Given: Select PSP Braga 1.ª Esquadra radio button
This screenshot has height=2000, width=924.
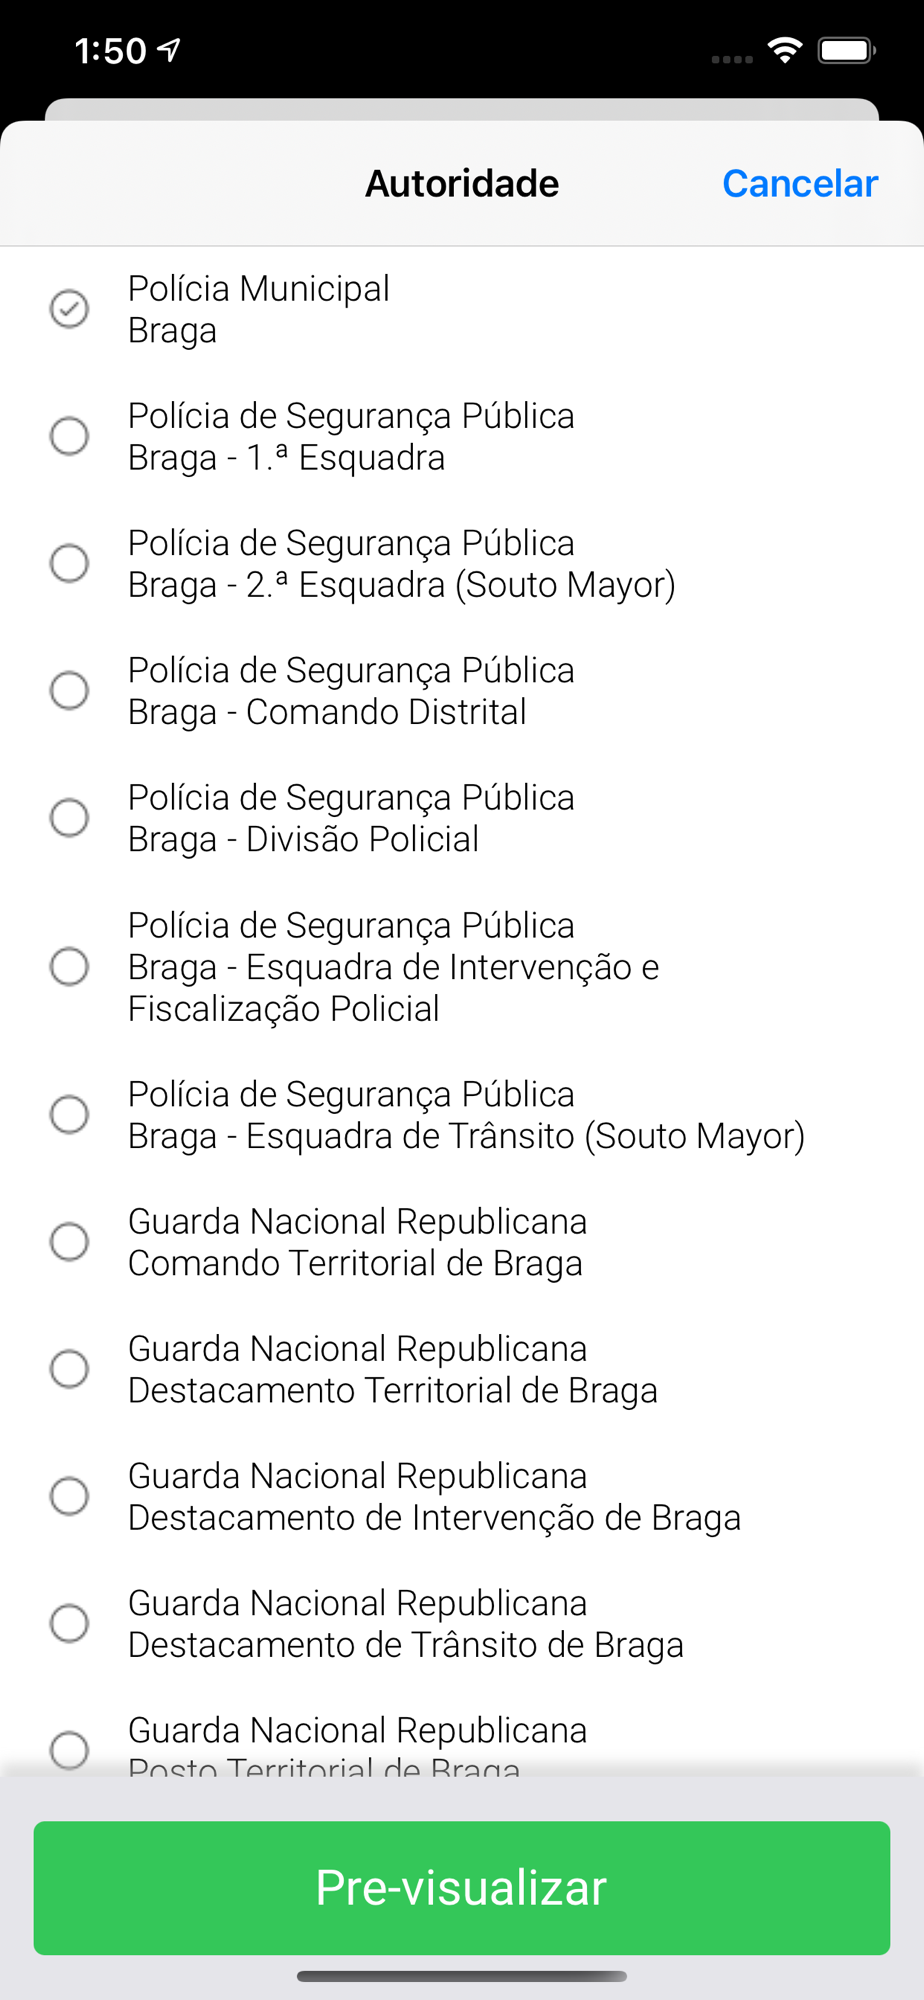Looking at the screenshot, I should [x=69, y=436].
